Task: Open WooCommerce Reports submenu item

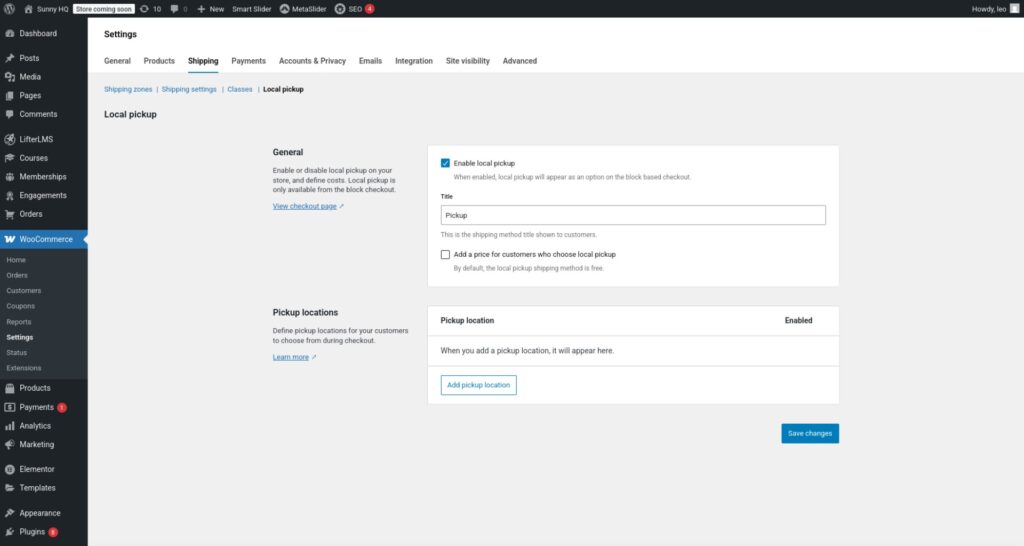Action: point(18,322)
